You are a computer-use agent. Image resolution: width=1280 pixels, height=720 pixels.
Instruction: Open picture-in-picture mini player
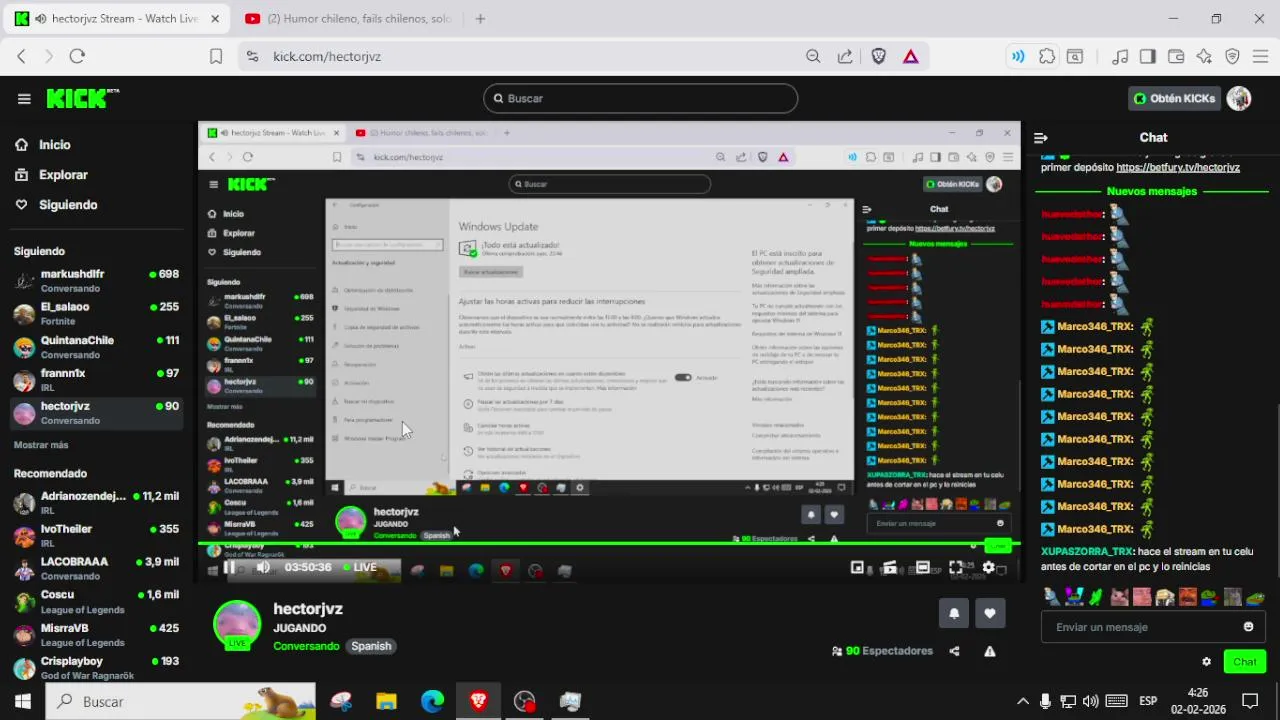(x=857, y=567)
